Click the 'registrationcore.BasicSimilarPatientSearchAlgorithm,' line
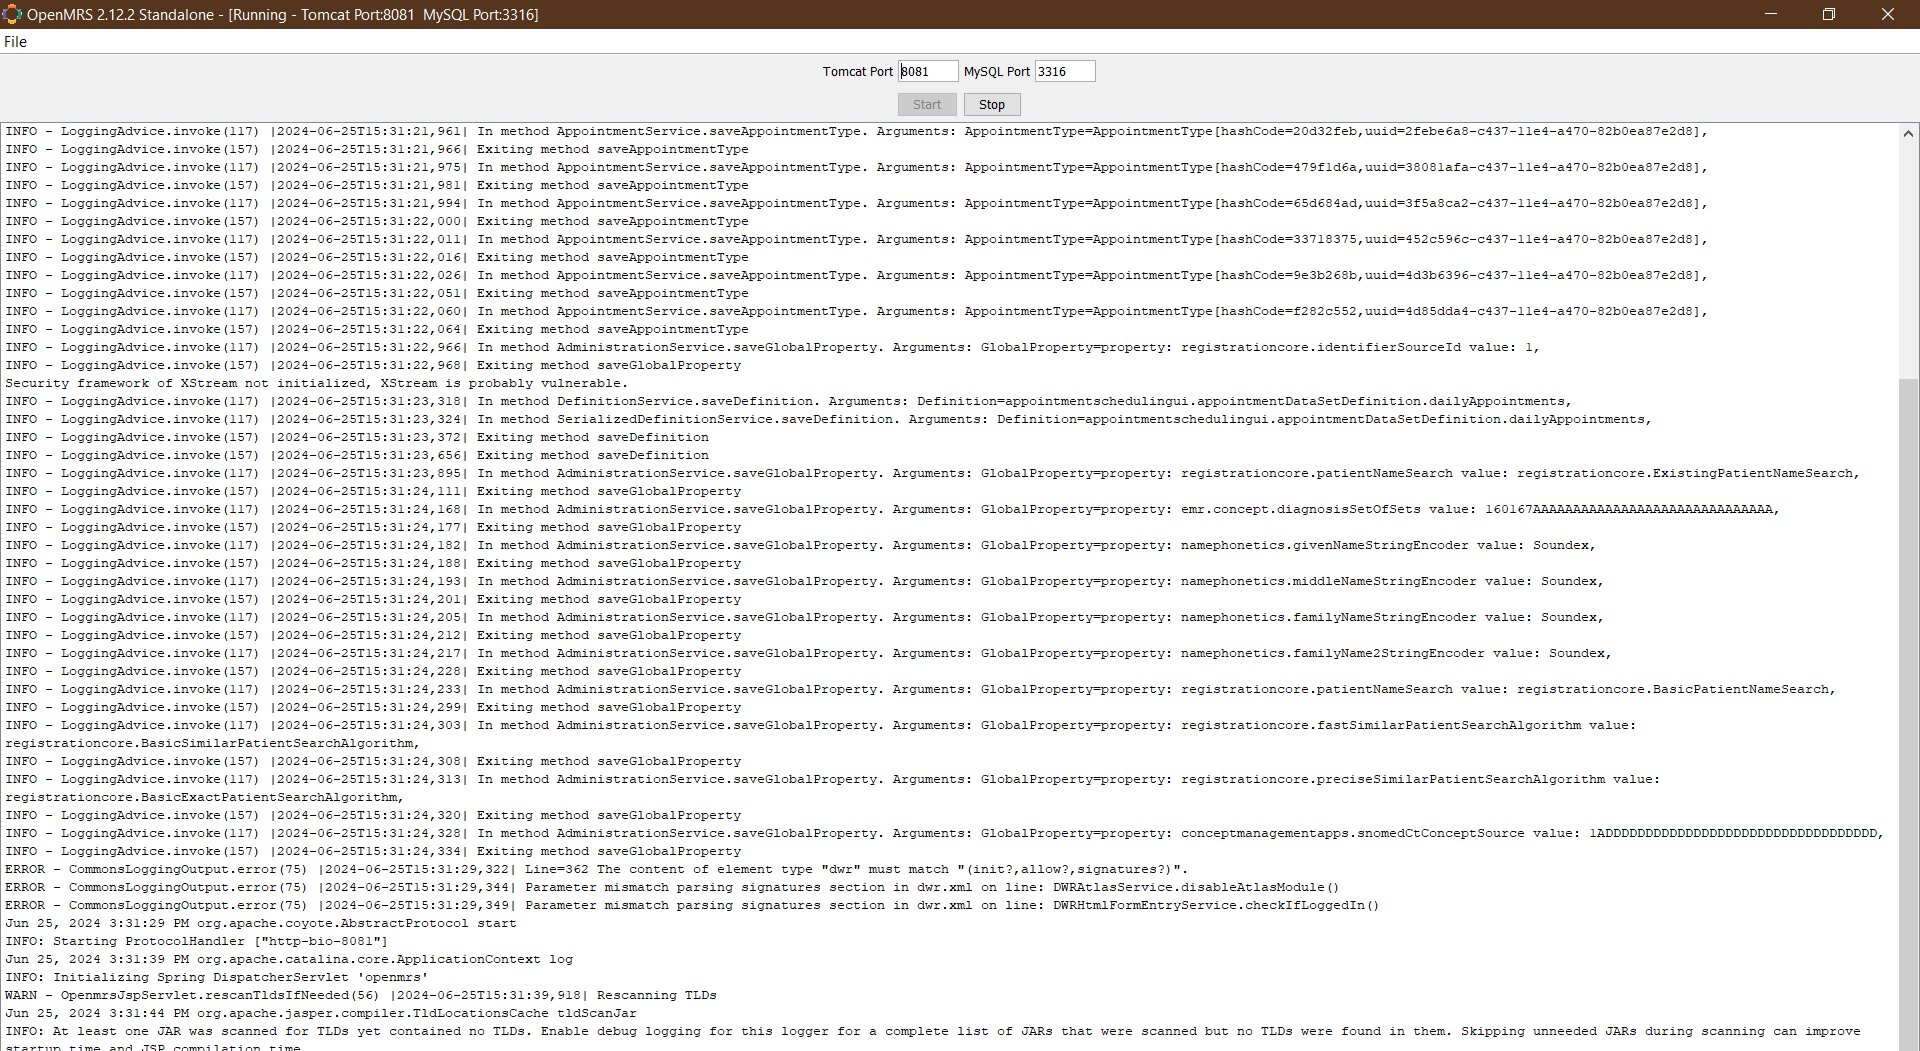This screenshot has width=1920, height=1051. [x=212, y=744]
